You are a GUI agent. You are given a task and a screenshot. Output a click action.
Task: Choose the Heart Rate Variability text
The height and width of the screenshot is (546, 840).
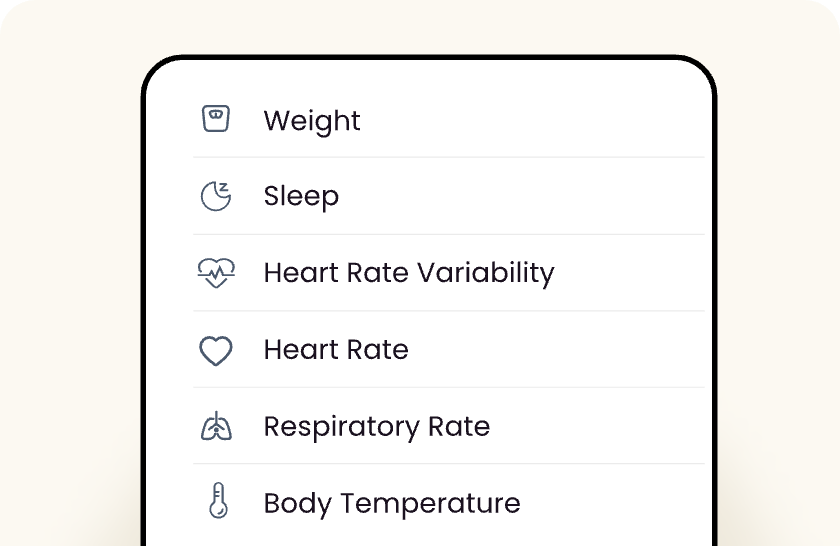pos(409,273)
